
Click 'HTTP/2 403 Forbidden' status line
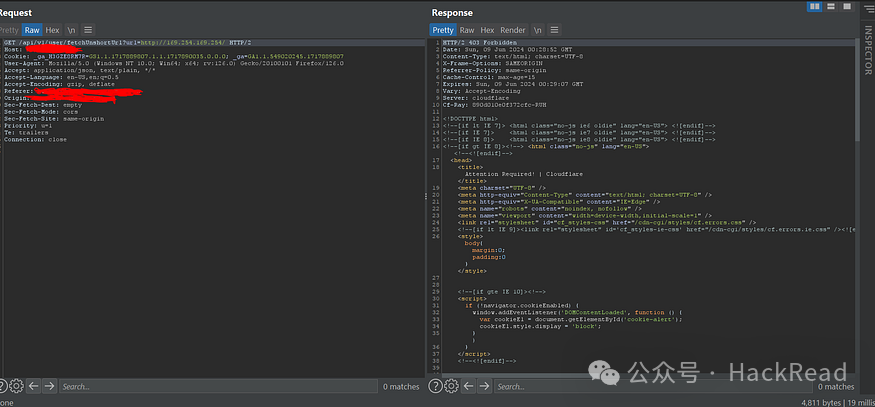pos(480,42)
